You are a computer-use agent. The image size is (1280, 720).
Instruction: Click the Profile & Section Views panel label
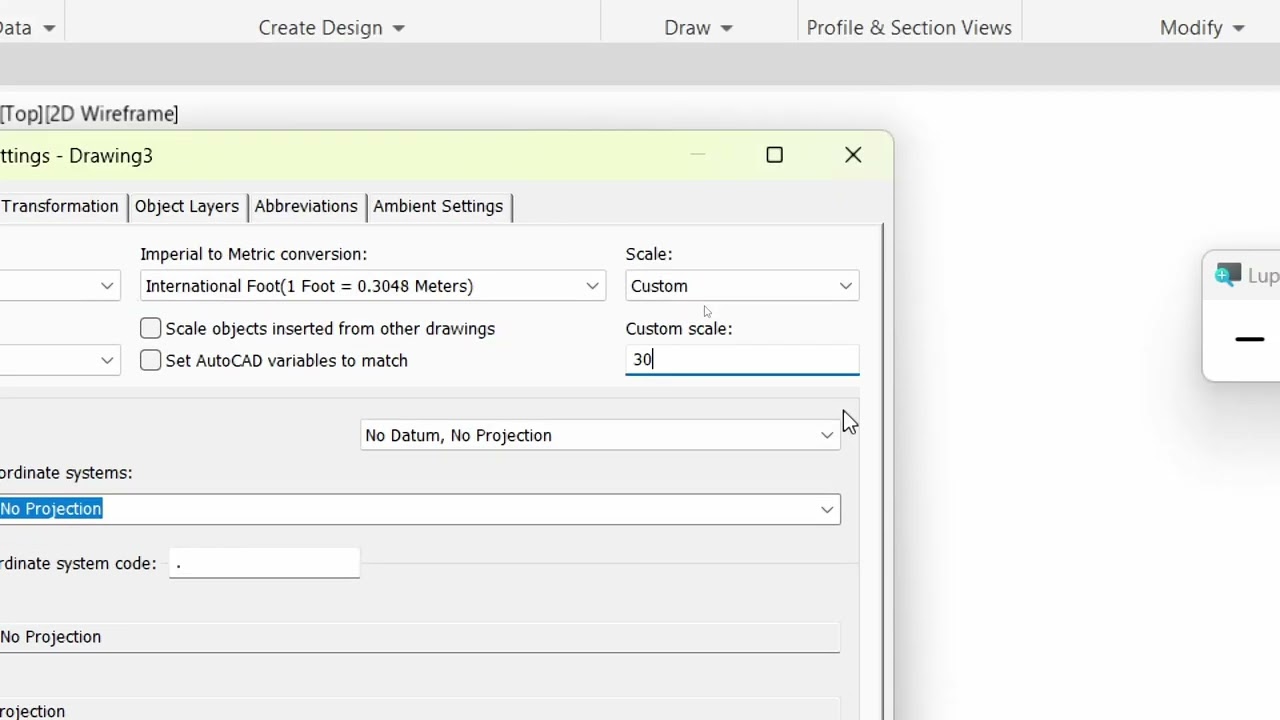[909, 28]
